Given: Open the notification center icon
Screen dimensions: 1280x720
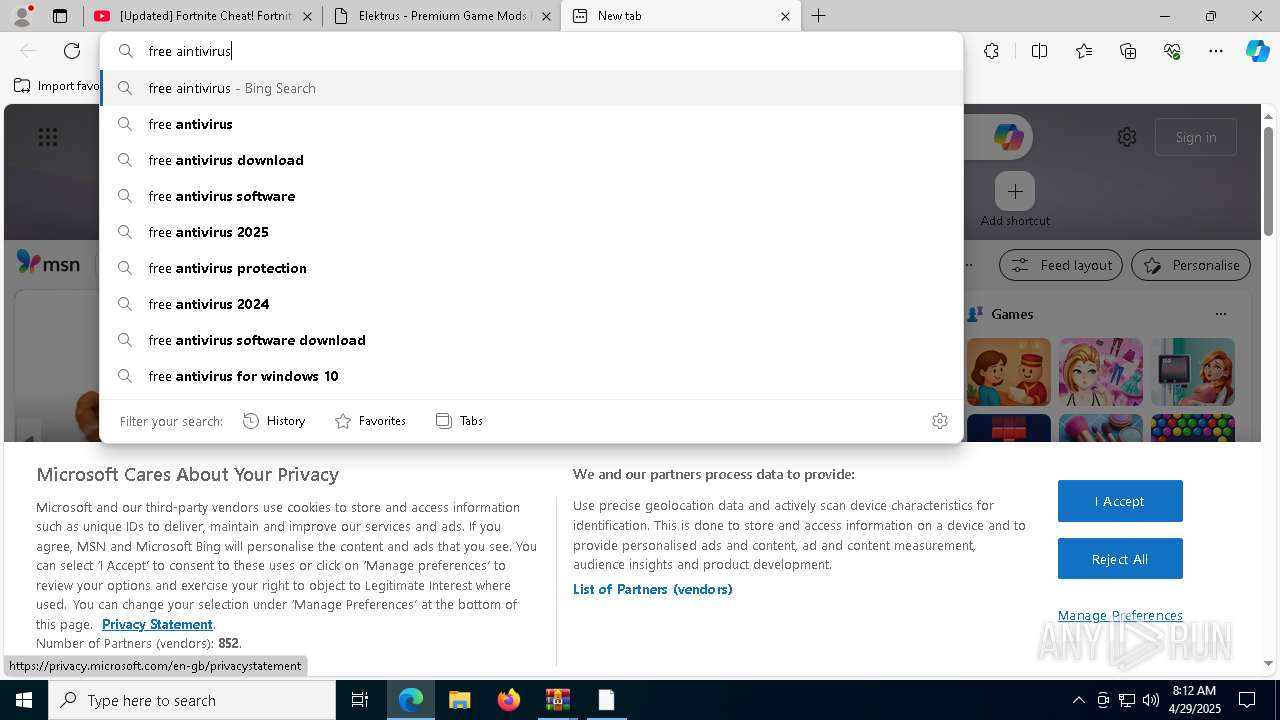Looking at the screenshot, I should pos(1247,700).
